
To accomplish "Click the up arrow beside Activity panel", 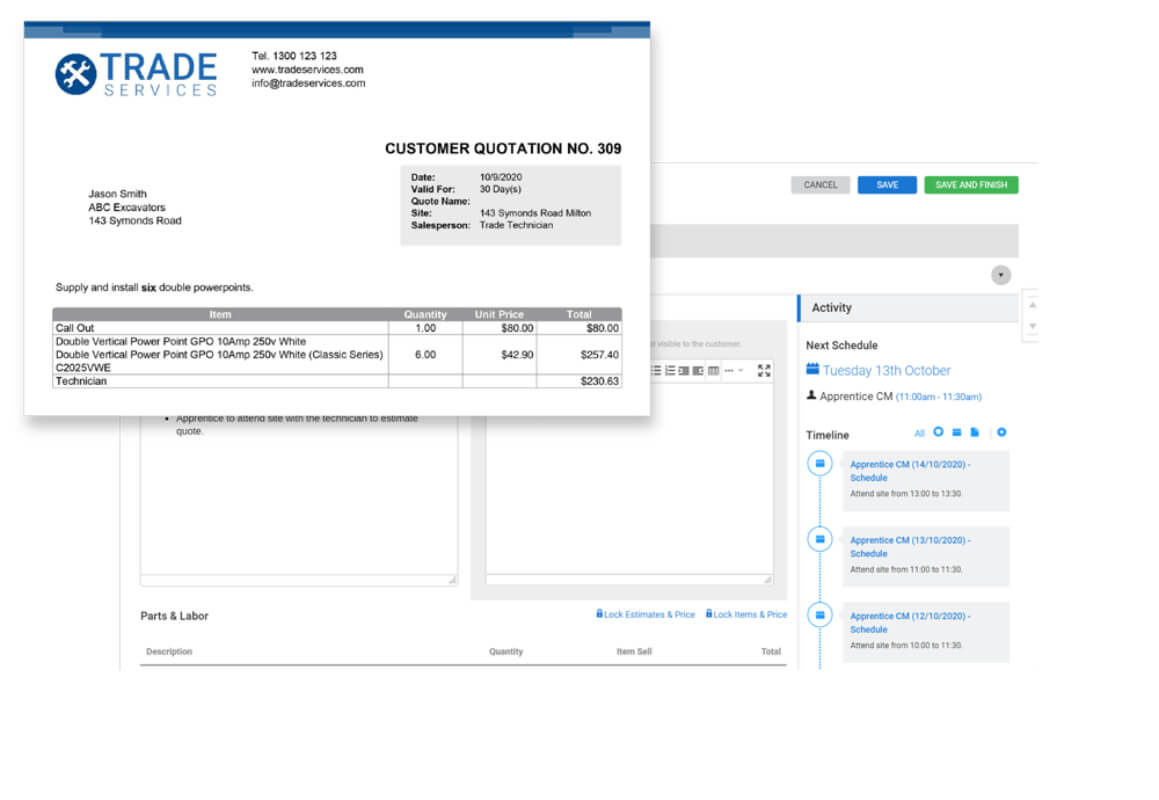I will [1033, 305].
